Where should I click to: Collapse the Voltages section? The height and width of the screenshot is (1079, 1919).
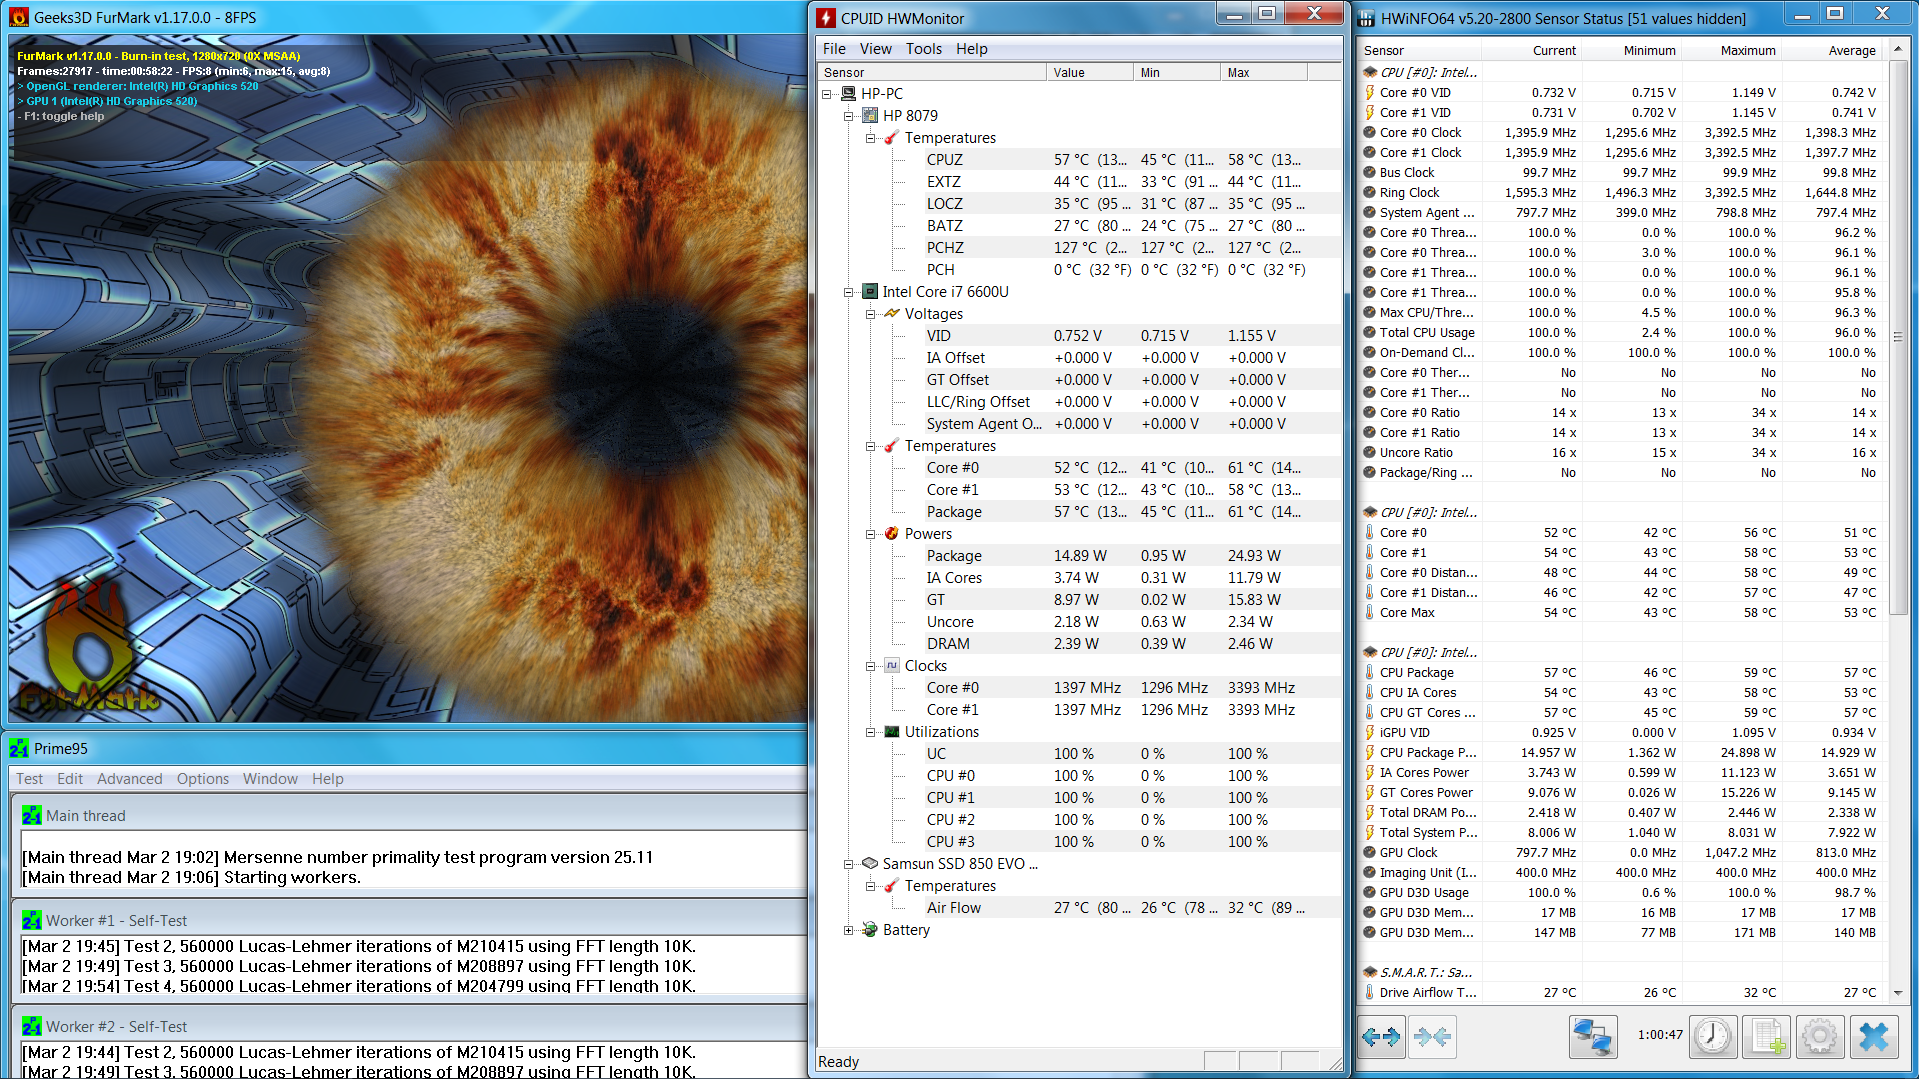point(871,314)
